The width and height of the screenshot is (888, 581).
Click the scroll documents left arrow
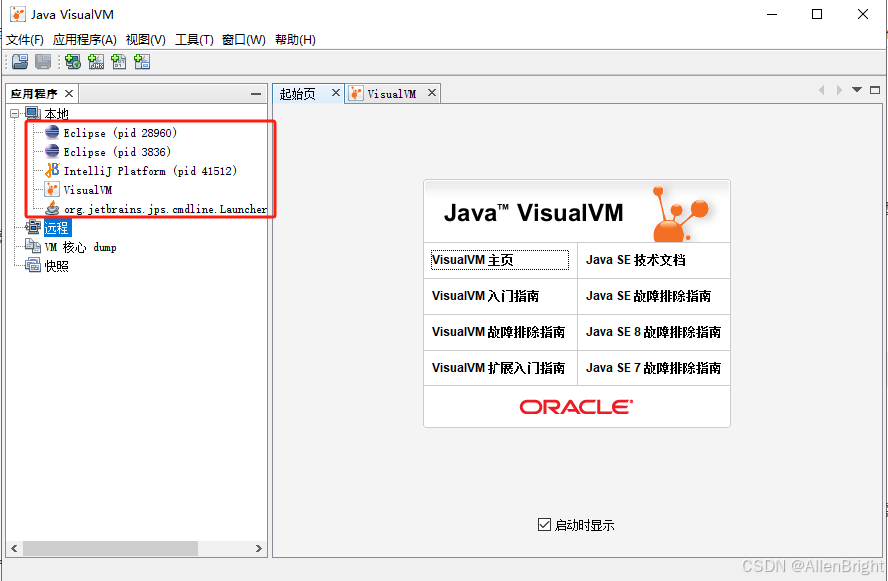[x=821, y=90]
